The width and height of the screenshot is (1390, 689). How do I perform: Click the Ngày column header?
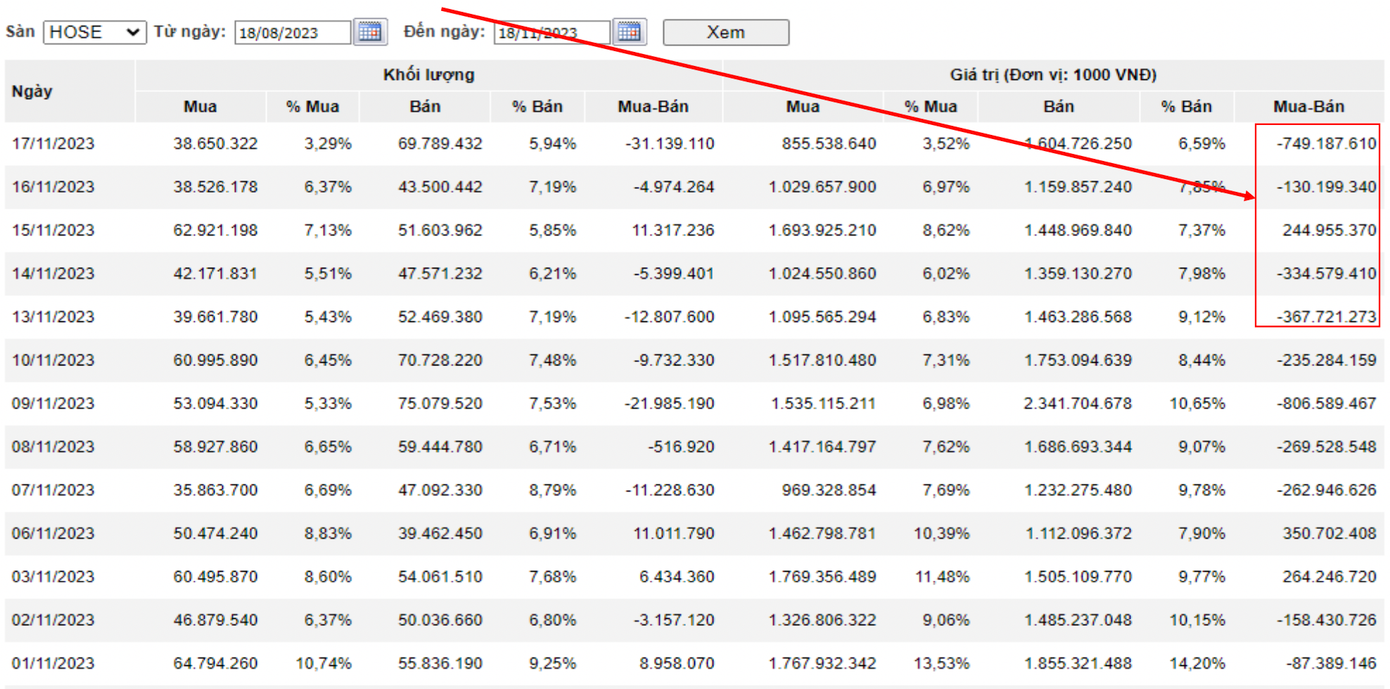pyautogui.click(x=33, y=91)
